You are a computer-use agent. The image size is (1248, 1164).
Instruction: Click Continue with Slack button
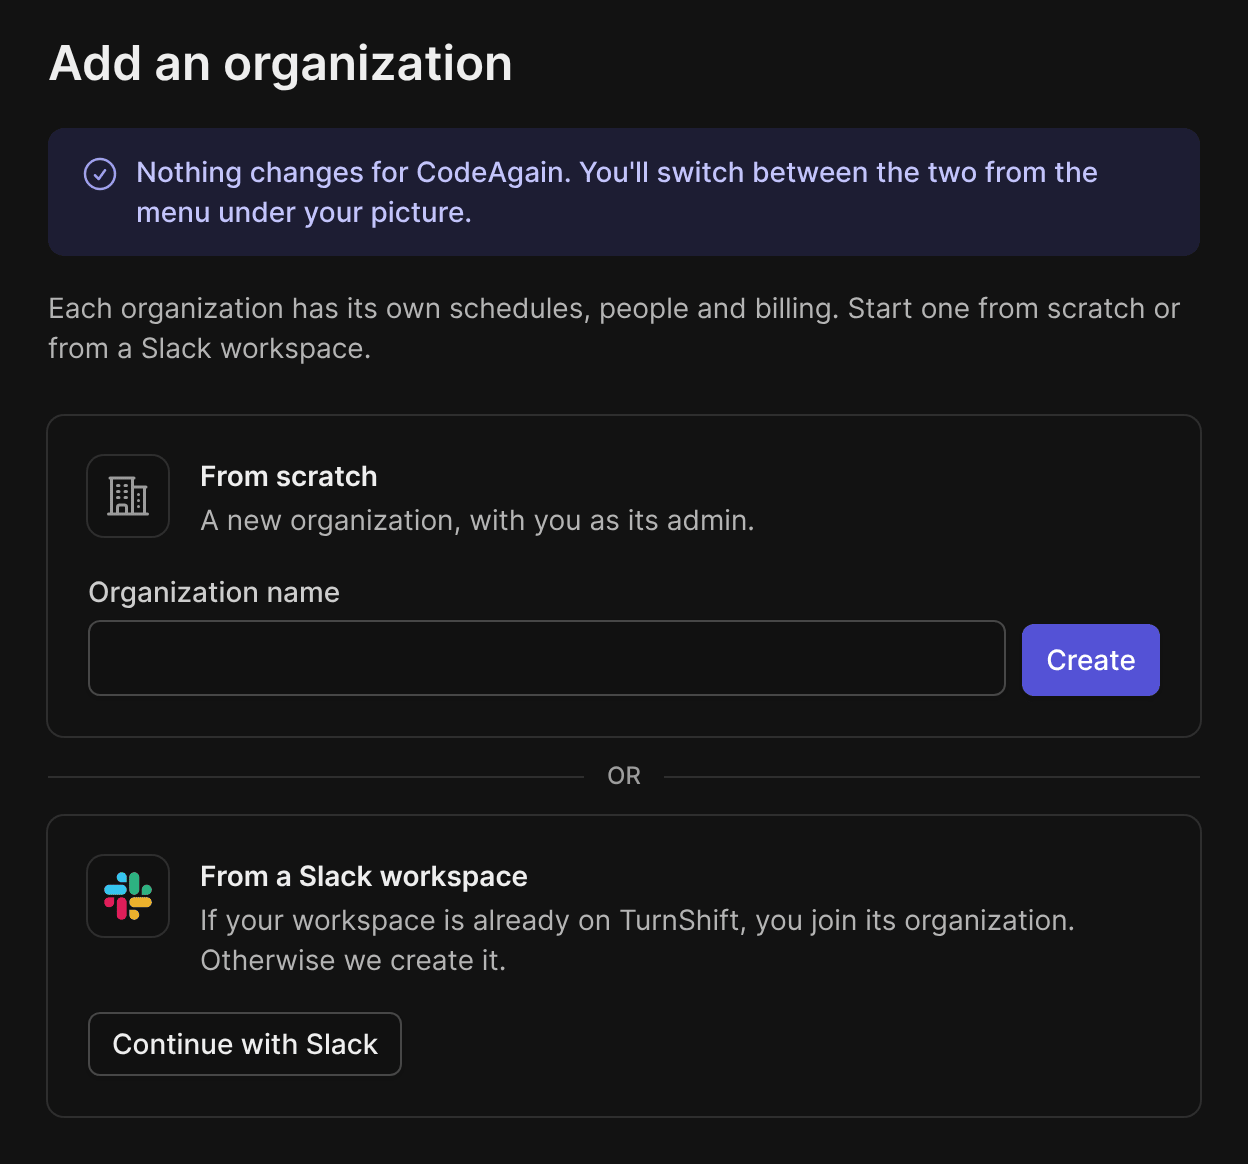[245, 1044]
